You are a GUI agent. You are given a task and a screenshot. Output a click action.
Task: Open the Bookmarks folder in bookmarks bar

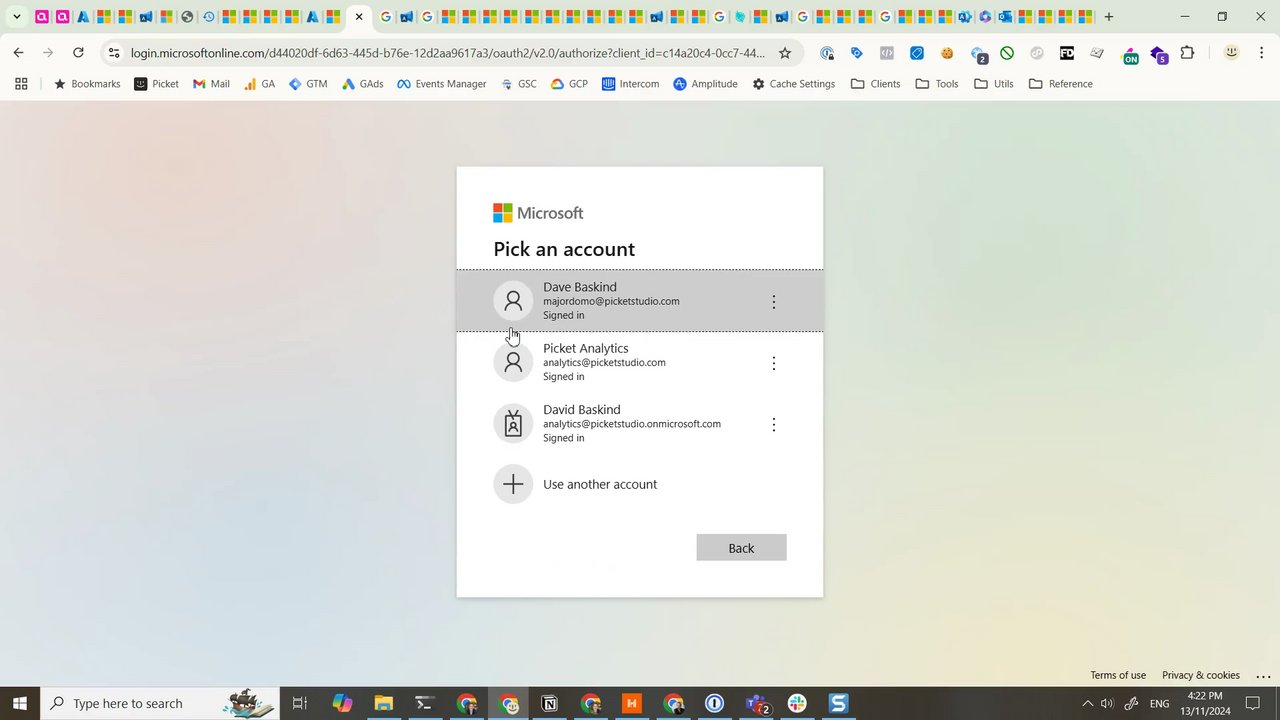[87, 84]
